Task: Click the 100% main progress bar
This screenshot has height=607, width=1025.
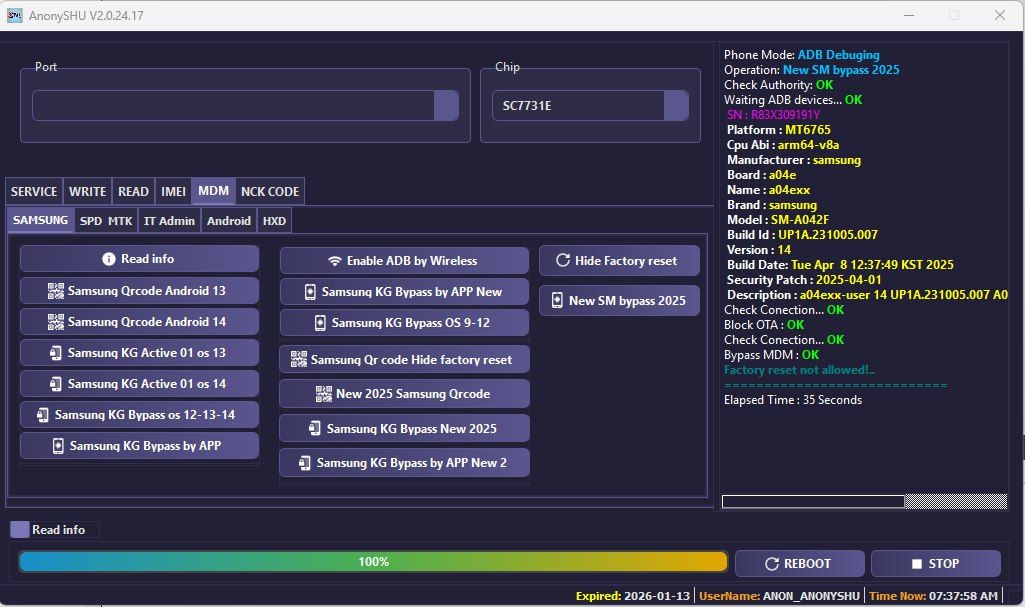Action: point(373,562)
